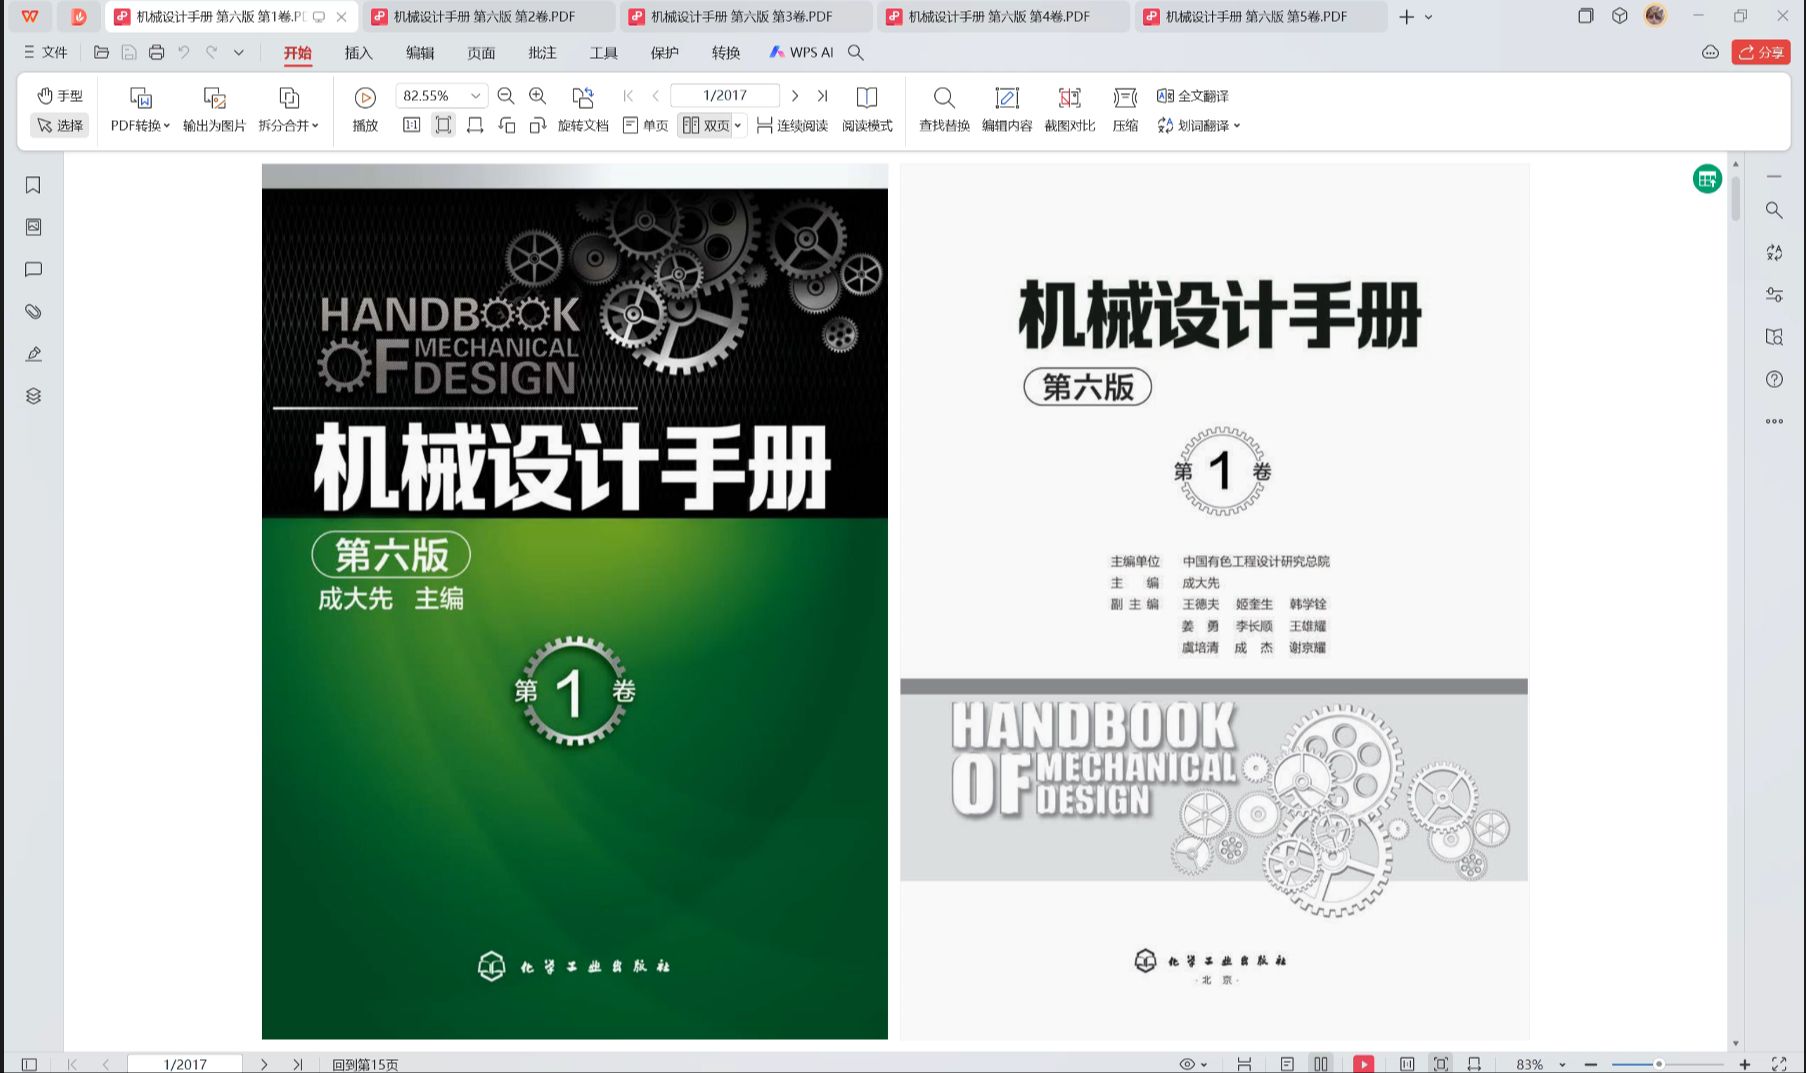
Task: Open 查找替换 find and replace
Action: click(x=944, y=110)
